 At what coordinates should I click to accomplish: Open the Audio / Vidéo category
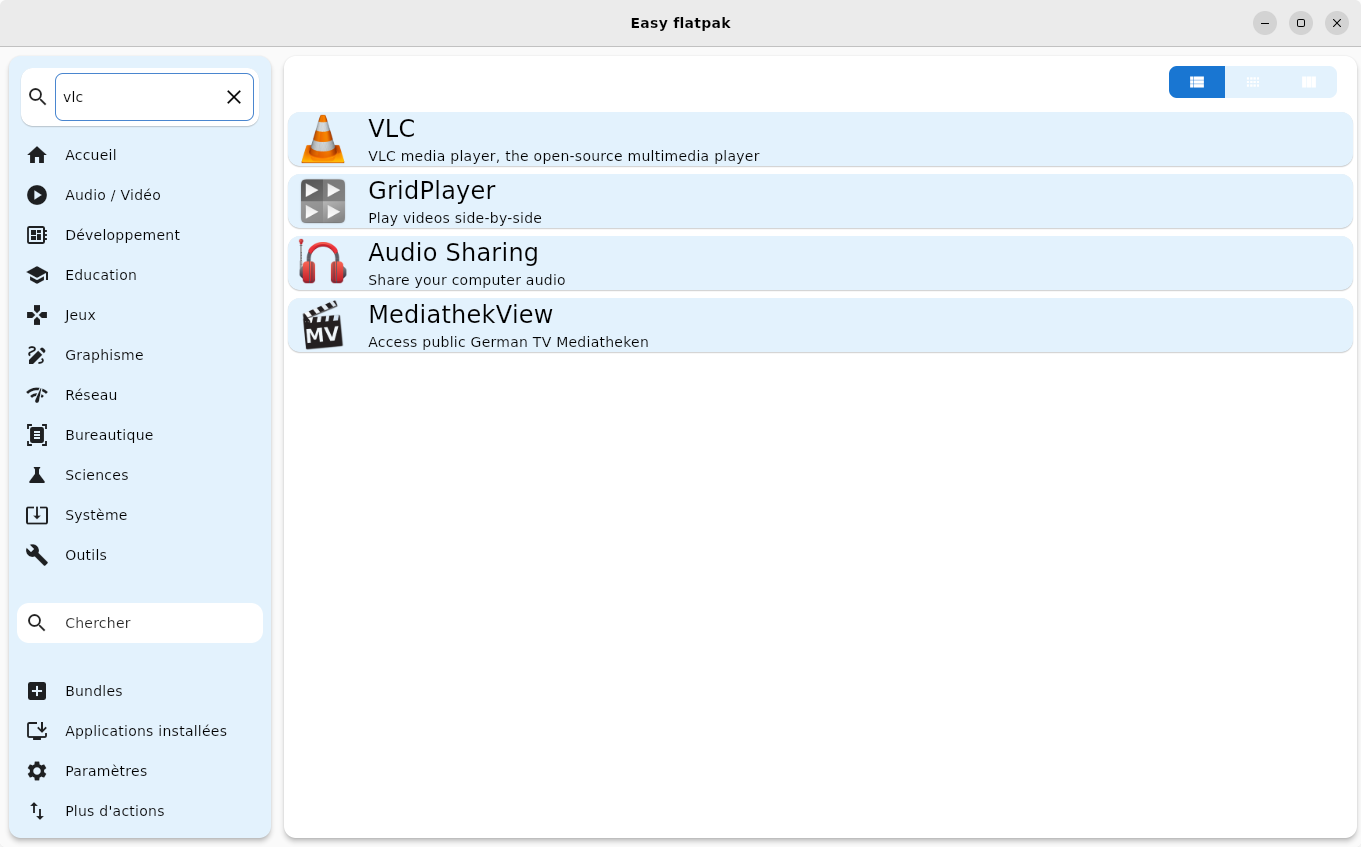click(140, 195)
